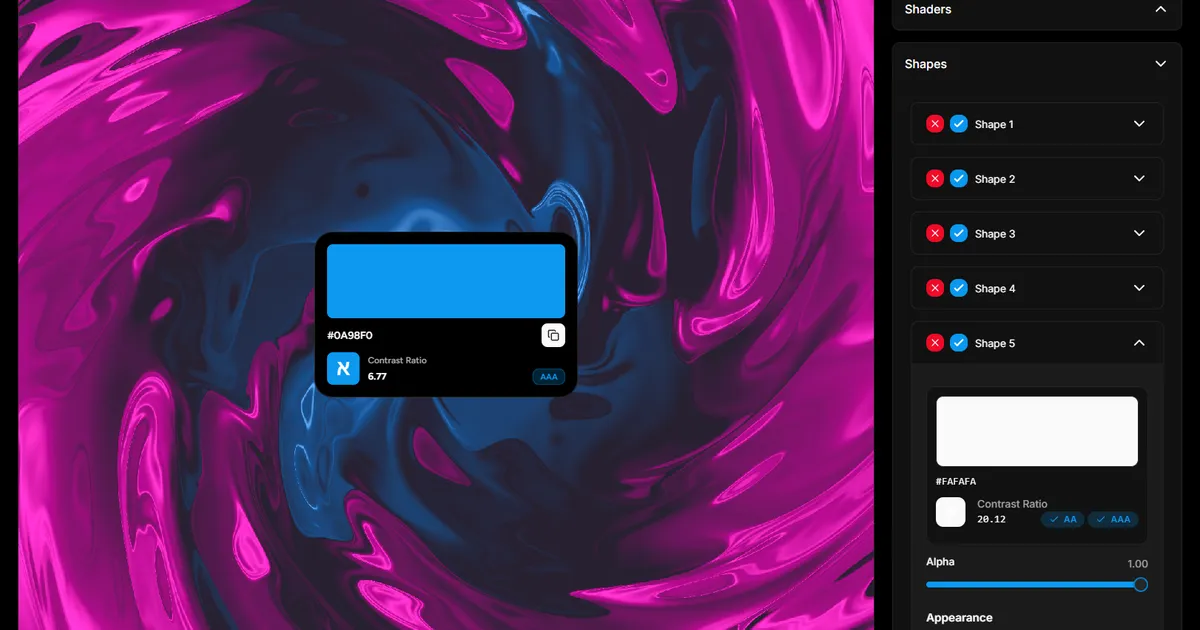Disable Shape 5 blue checkmark
This screenshot has width=1200, height=630.
tap(959, 343)
